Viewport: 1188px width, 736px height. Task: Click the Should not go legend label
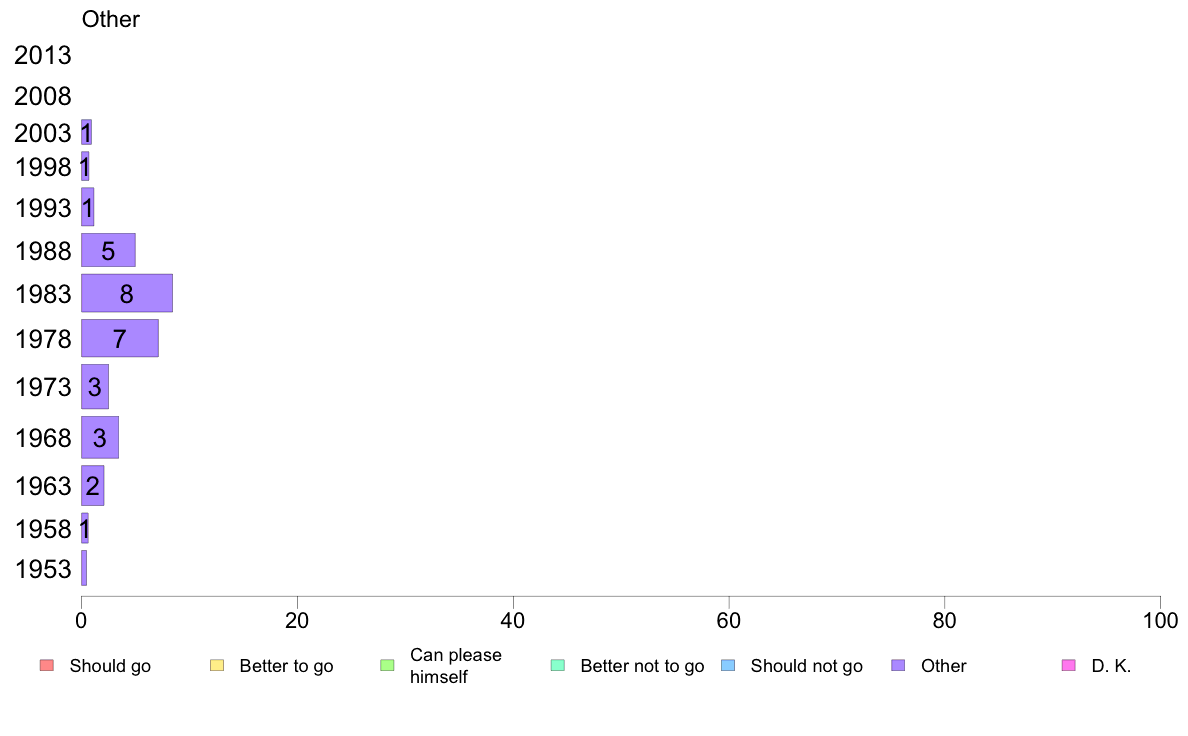(x=807, y=666)
